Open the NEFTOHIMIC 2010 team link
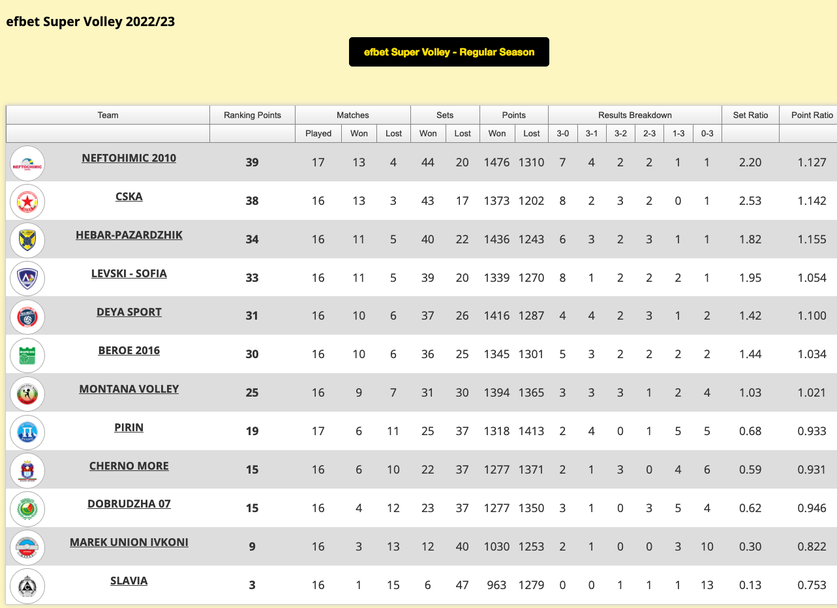This screenshot has height=608, width=837. coord(129,158)
